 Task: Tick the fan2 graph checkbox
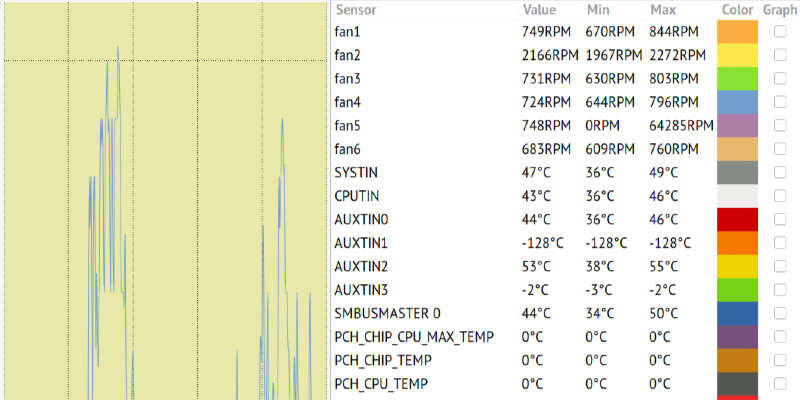tap(780, 55)
